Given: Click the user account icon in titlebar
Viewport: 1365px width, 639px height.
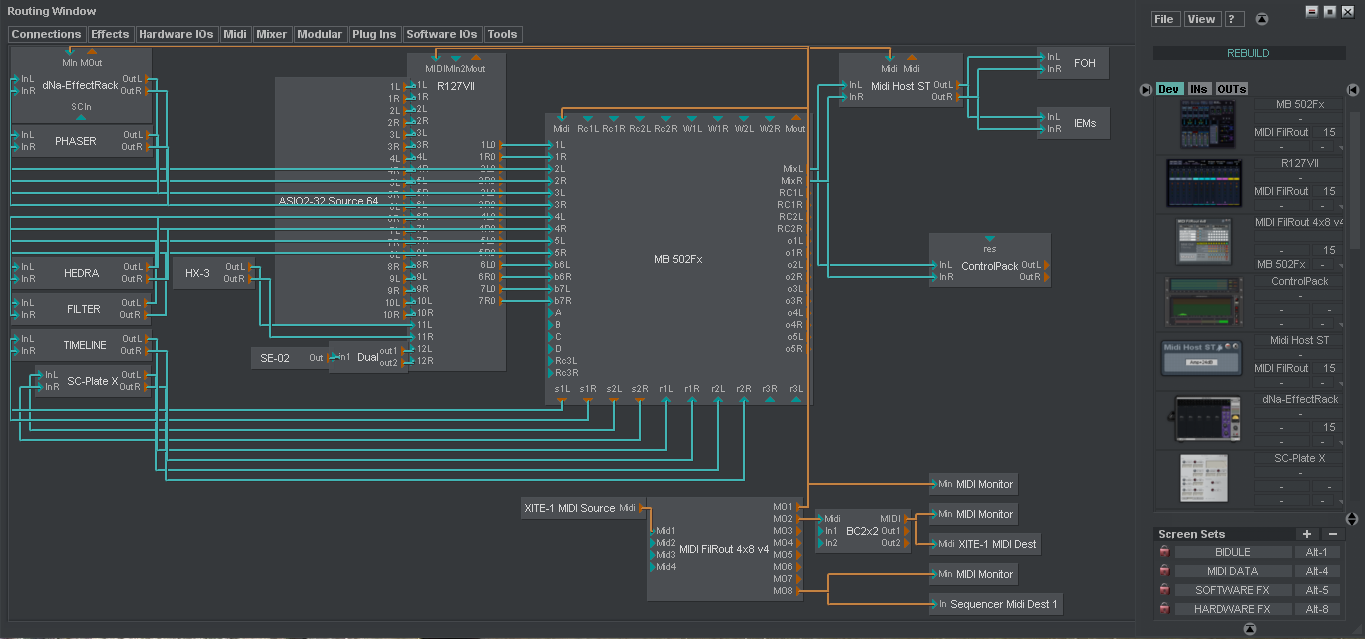Looking at the screenshot, I should tap(1262, 18).
